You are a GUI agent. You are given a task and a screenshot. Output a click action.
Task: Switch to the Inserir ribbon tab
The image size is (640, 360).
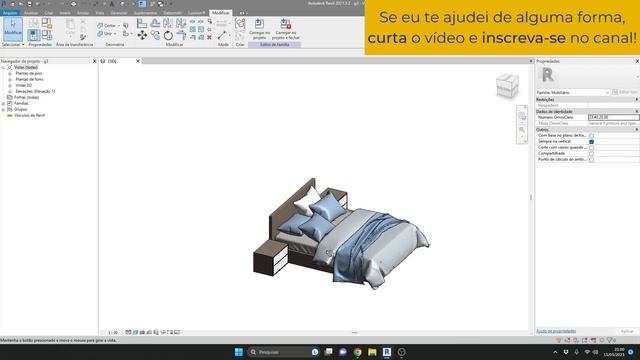[x=65, y=13]
